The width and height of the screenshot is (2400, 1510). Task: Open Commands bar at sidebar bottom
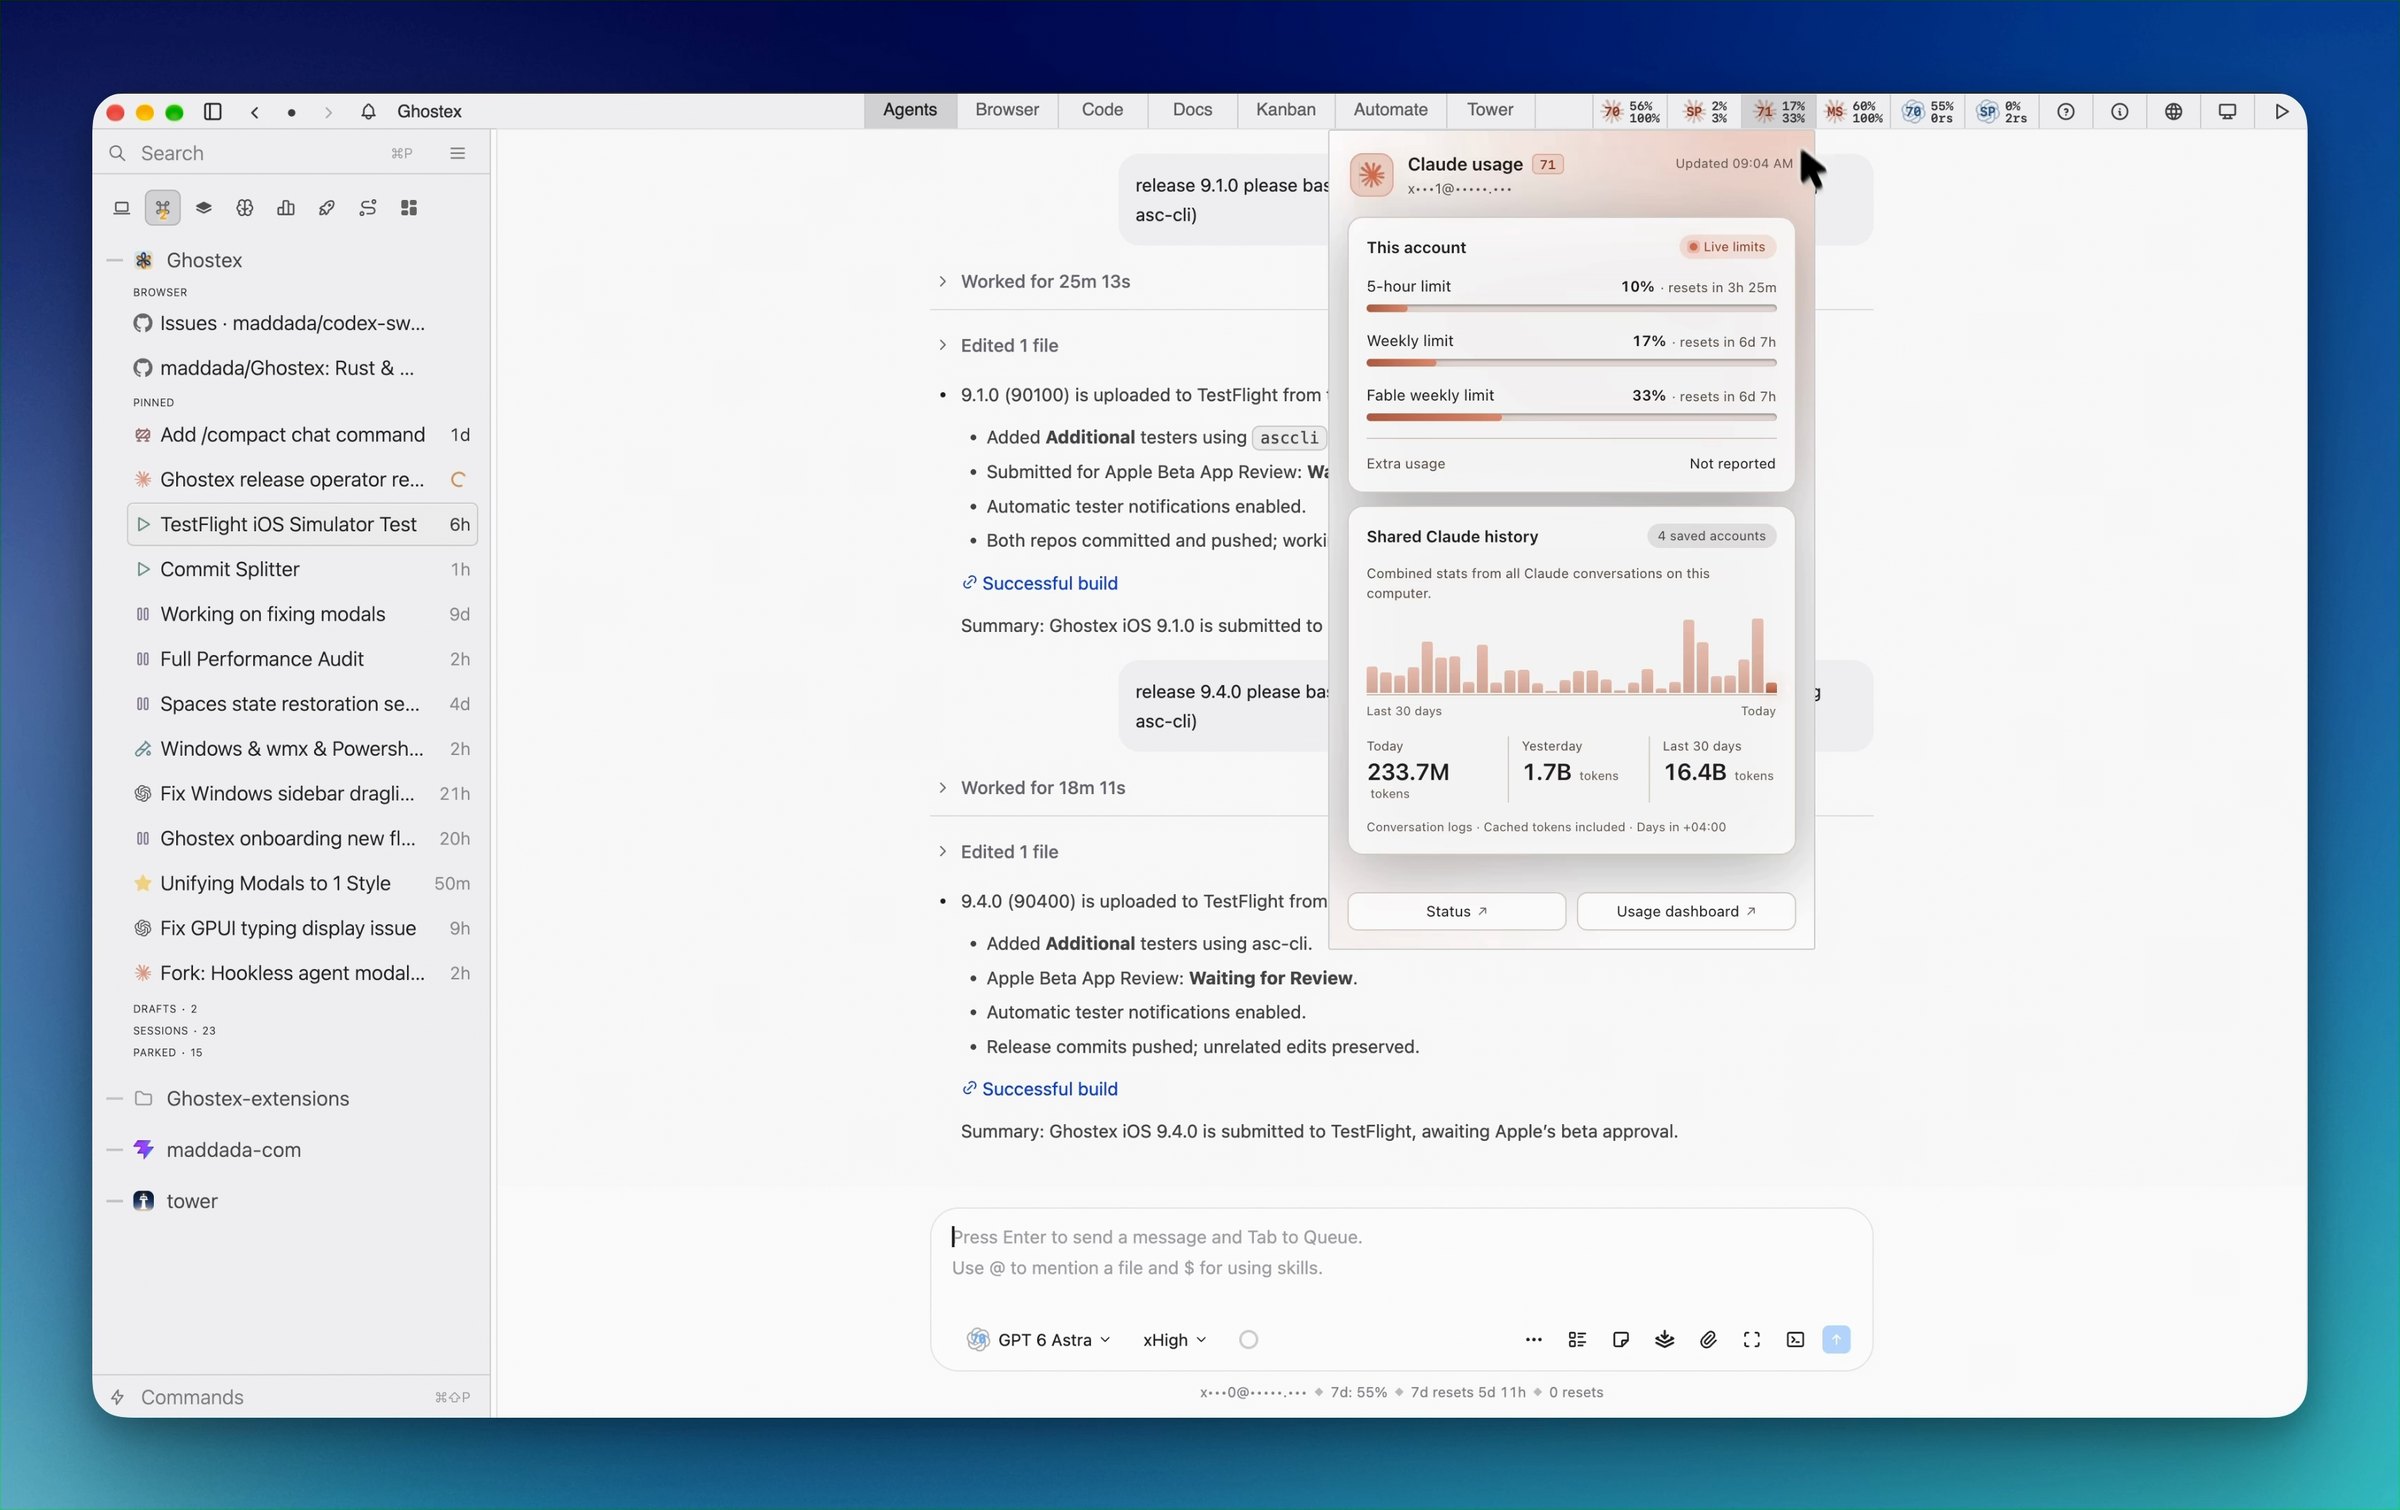[x=291, y=1397]
